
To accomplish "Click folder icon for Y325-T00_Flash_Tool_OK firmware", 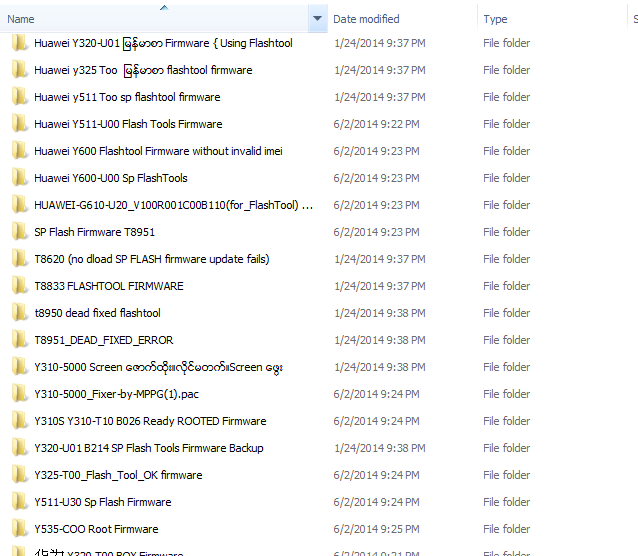I will 19,475.
